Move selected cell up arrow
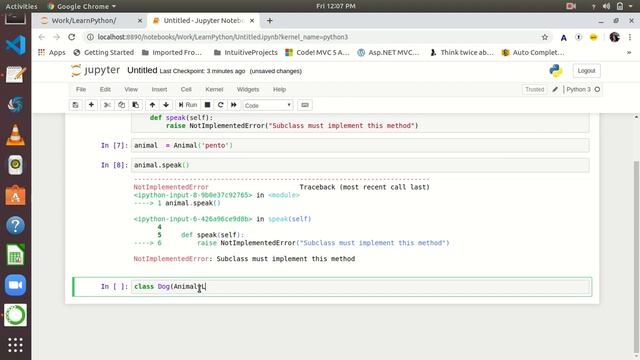This screenshot has width=640, height=360. click(152, 105)
